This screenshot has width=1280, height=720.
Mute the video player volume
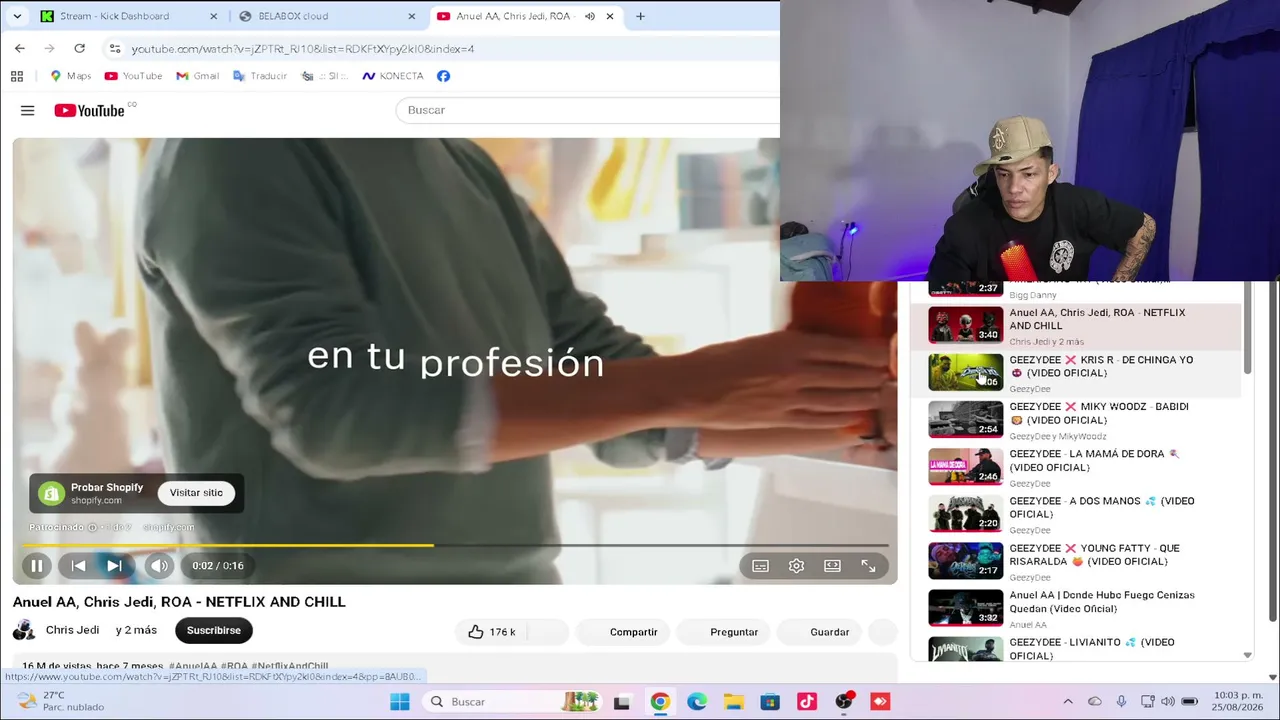pos(159,566)
